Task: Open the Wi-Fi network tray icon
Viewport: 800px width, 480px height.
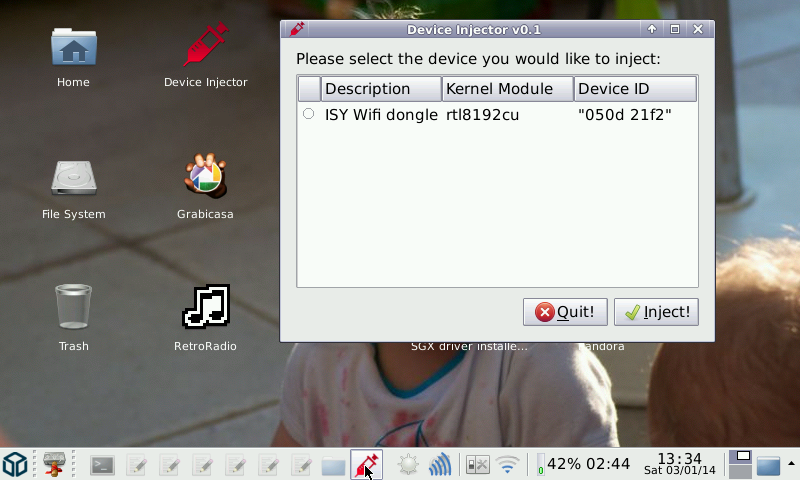Action: [x=509, y=465]
